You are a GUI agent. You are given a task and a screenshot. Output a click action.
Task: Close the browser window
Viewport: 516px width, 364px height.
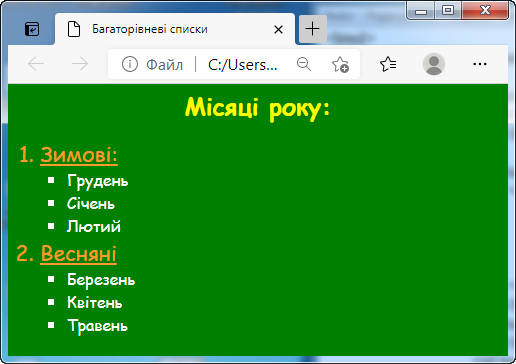[x=485, y=11]
